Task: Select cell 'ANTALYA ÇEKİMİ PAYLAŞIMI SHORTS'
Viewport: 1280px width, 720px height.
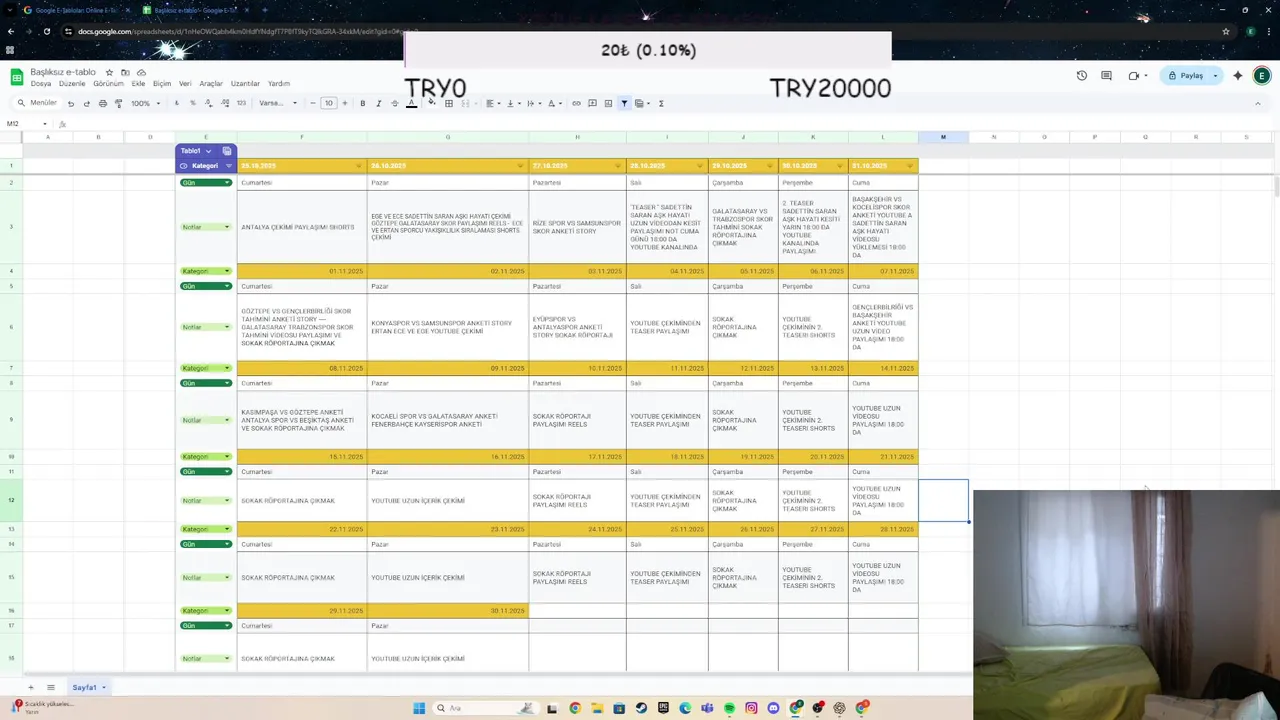Action: (x=302, y=227)
